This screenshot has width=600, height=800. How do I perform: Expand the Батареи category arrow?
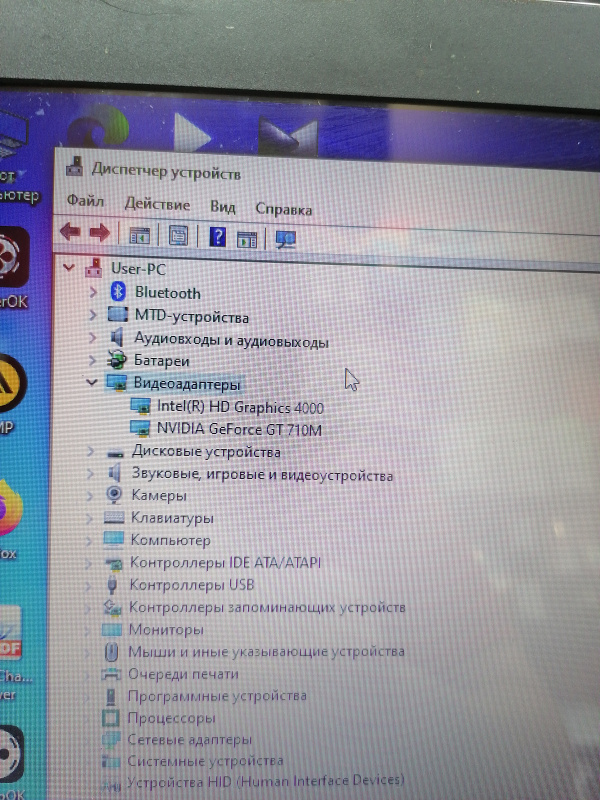(92, 360)
